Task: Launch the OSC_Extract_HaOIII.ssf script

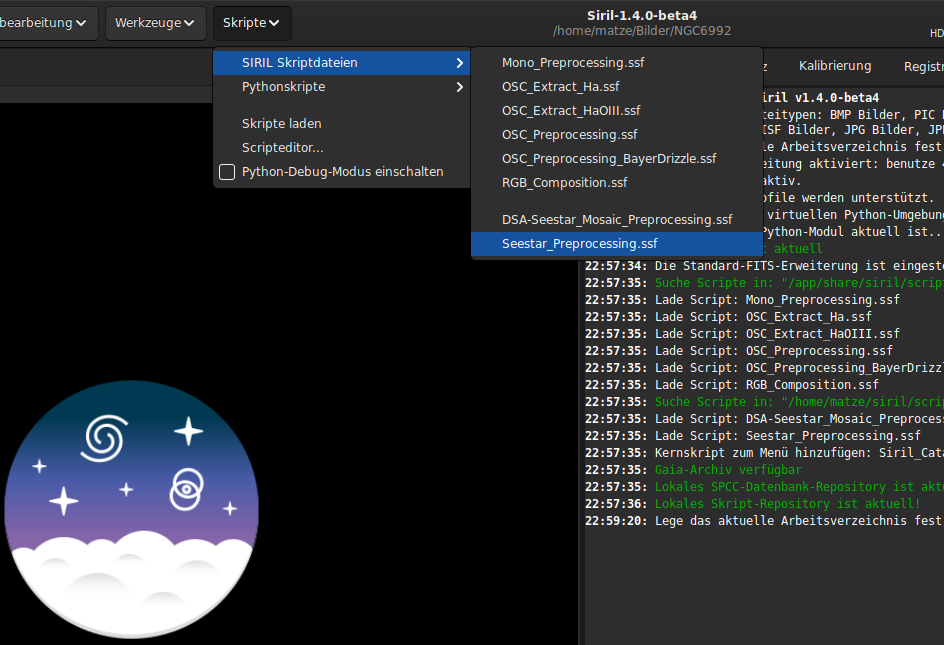Action: [x=571, y=111]
